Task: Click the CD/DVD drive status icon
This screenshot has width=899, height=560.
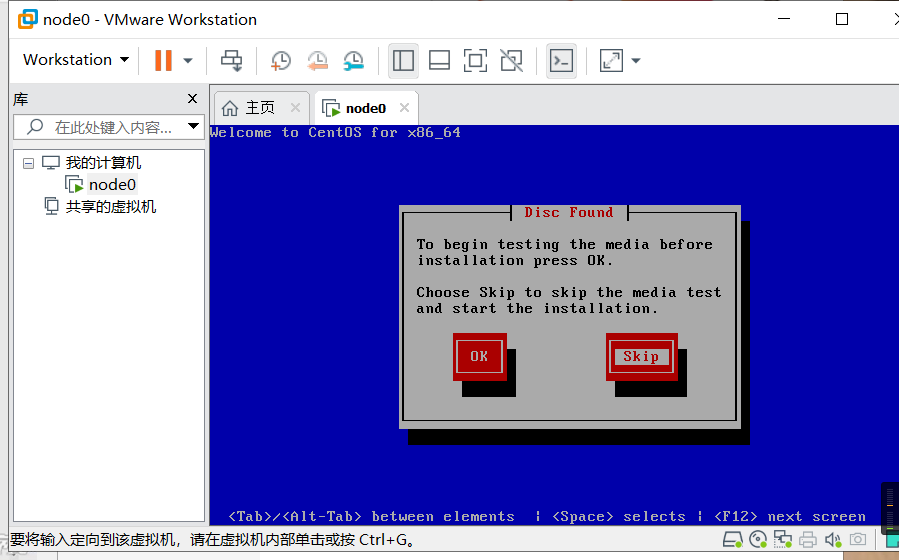Action: pos(758,539)
